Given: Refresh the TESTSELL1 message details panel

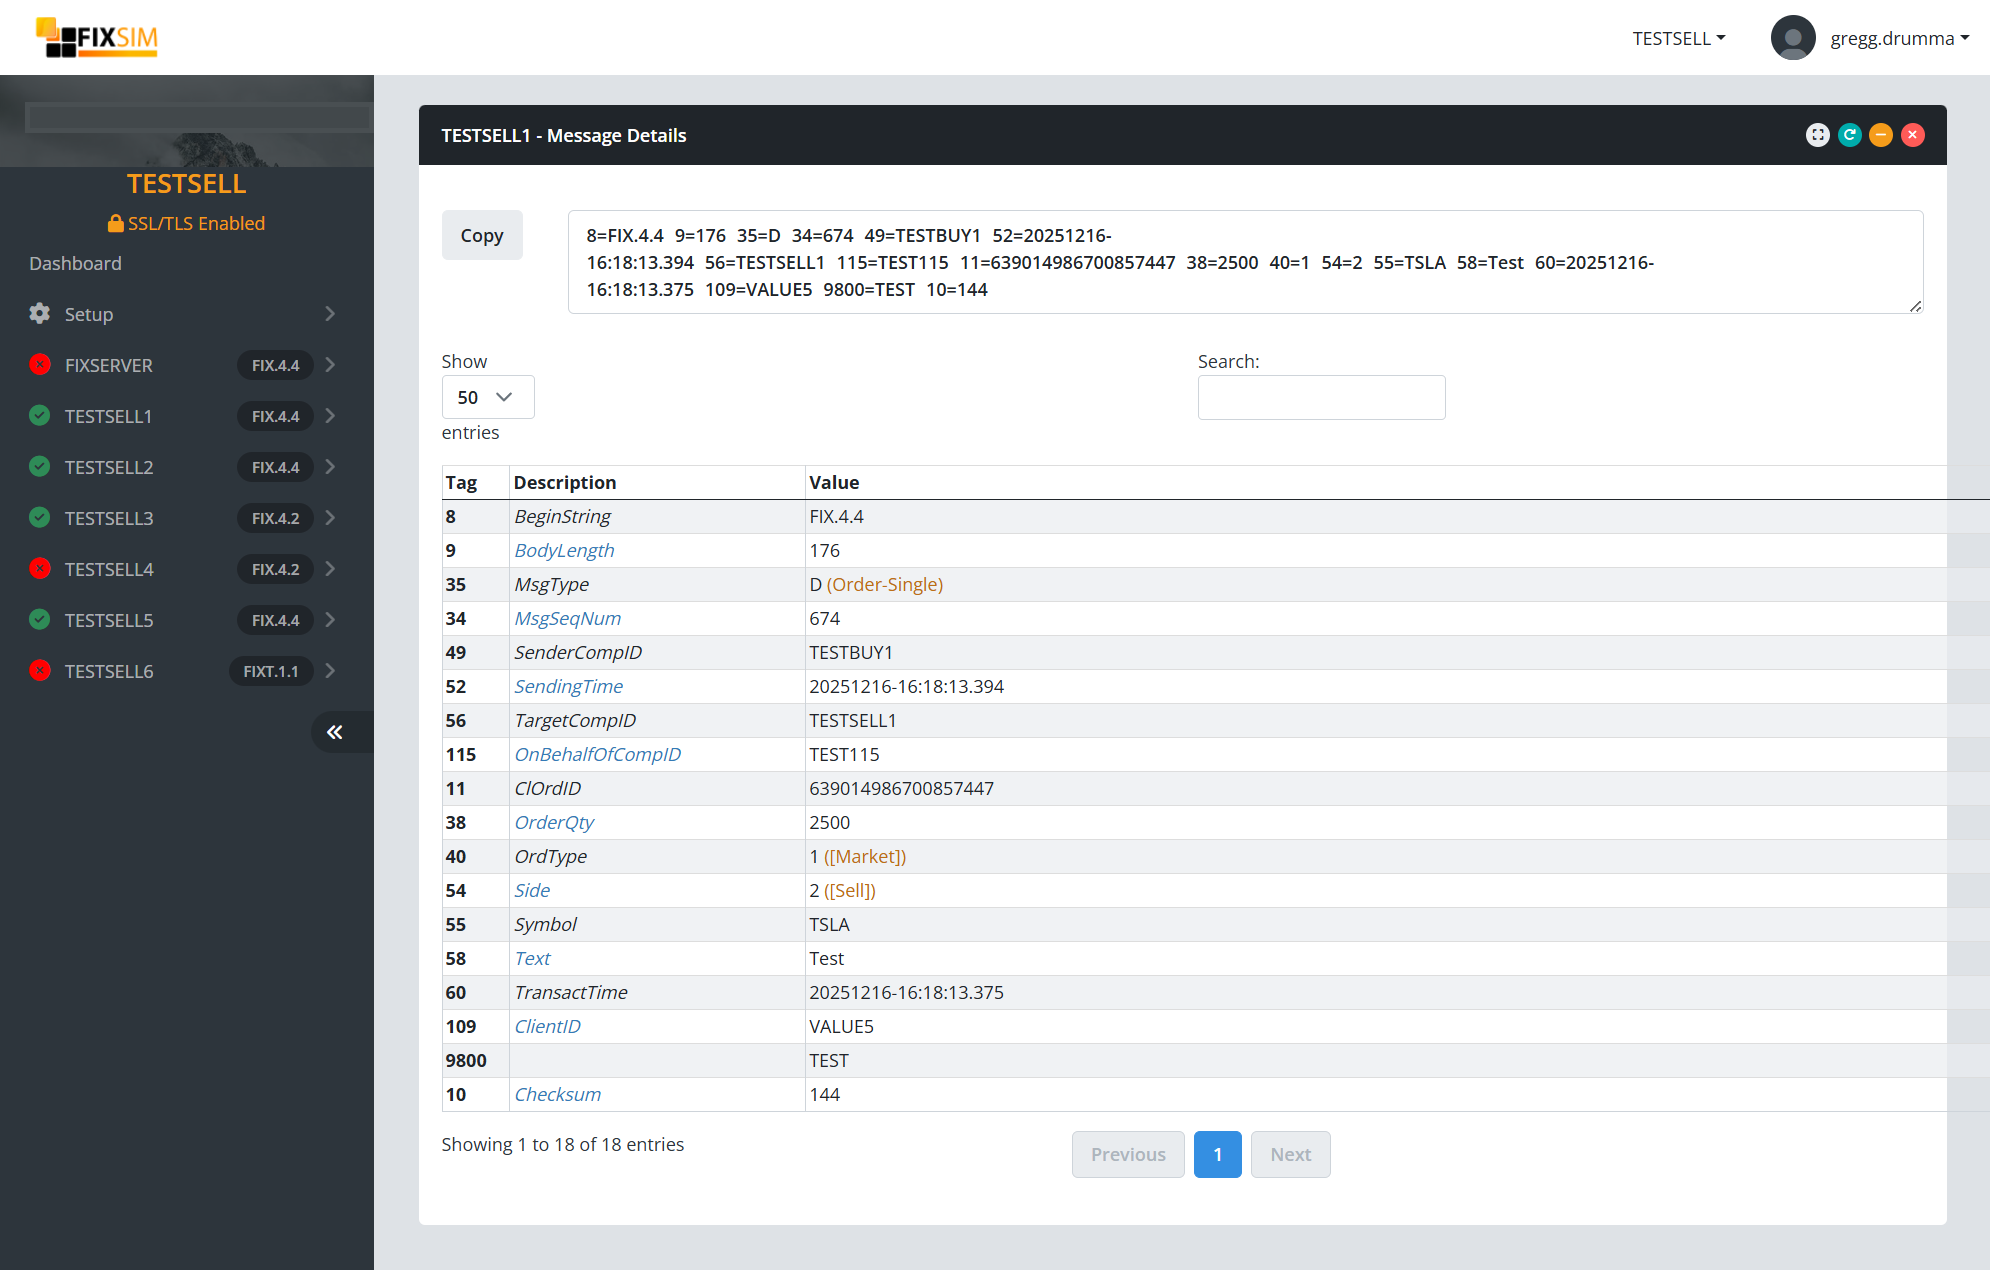Looking at the screenshot, I should 1849,135.
